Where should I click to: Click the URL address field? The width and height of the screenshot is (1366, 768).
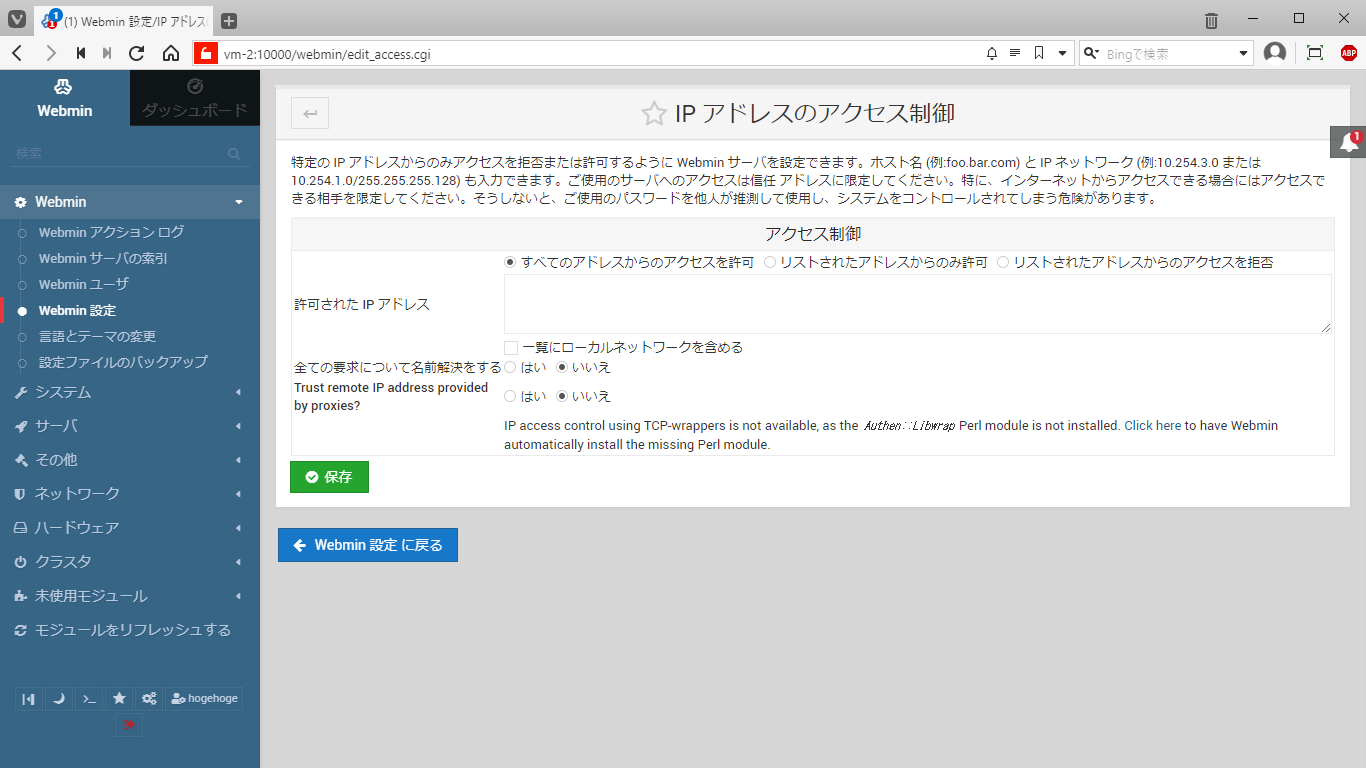coord(600,54)
